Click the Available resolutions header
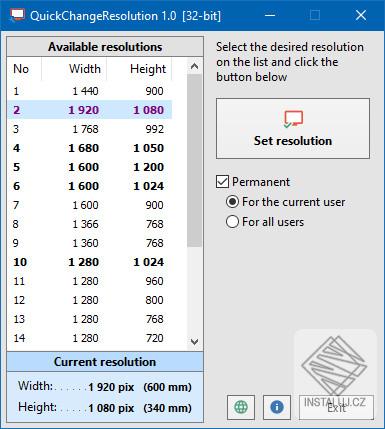Screen dimensions: 385x429 (105, 47)
